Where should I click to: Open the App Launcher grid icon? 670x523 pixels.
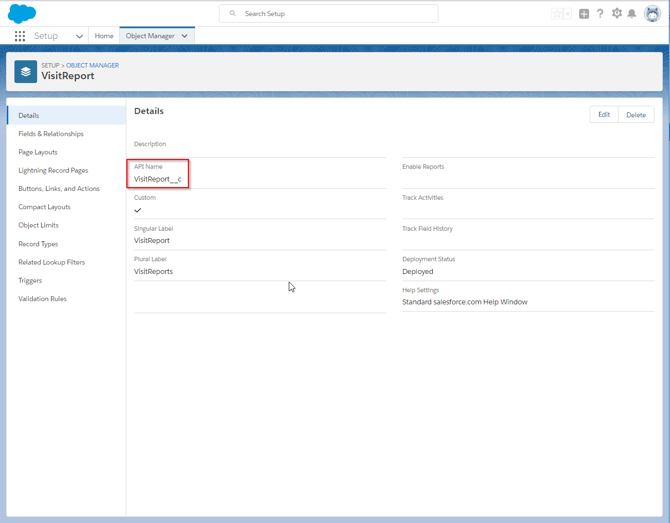pos(20,36)
